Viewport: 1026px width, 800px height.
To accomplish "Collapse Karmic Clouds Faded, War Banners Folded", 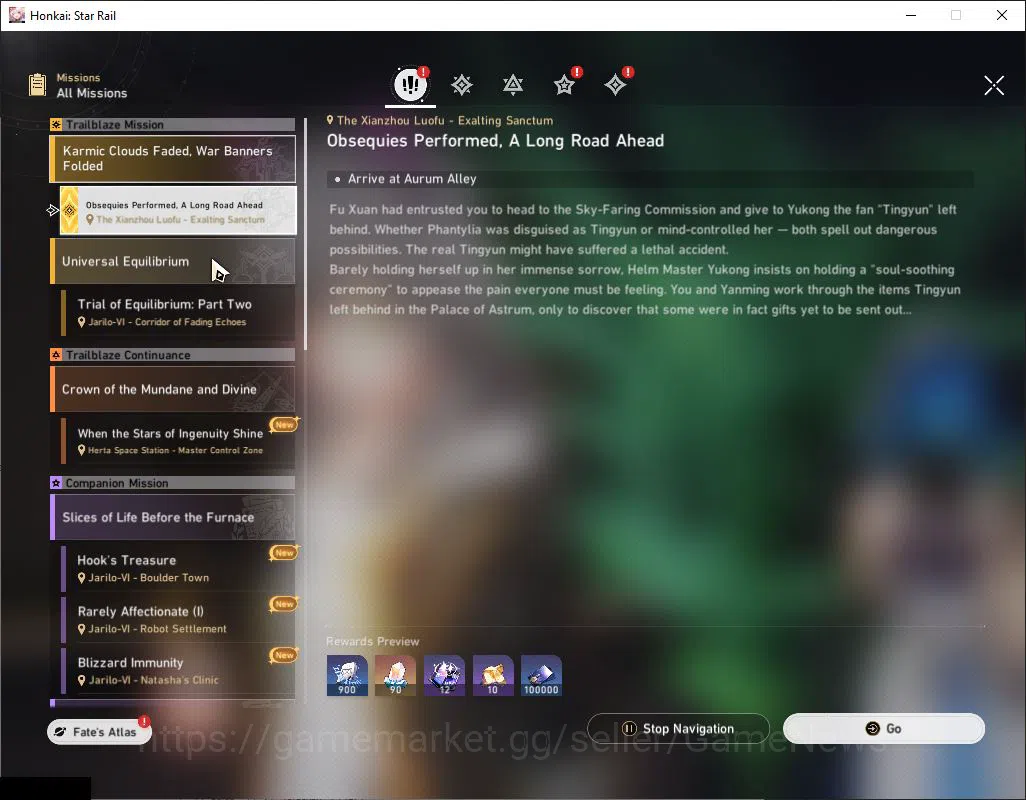I will [x=172, y=159].
